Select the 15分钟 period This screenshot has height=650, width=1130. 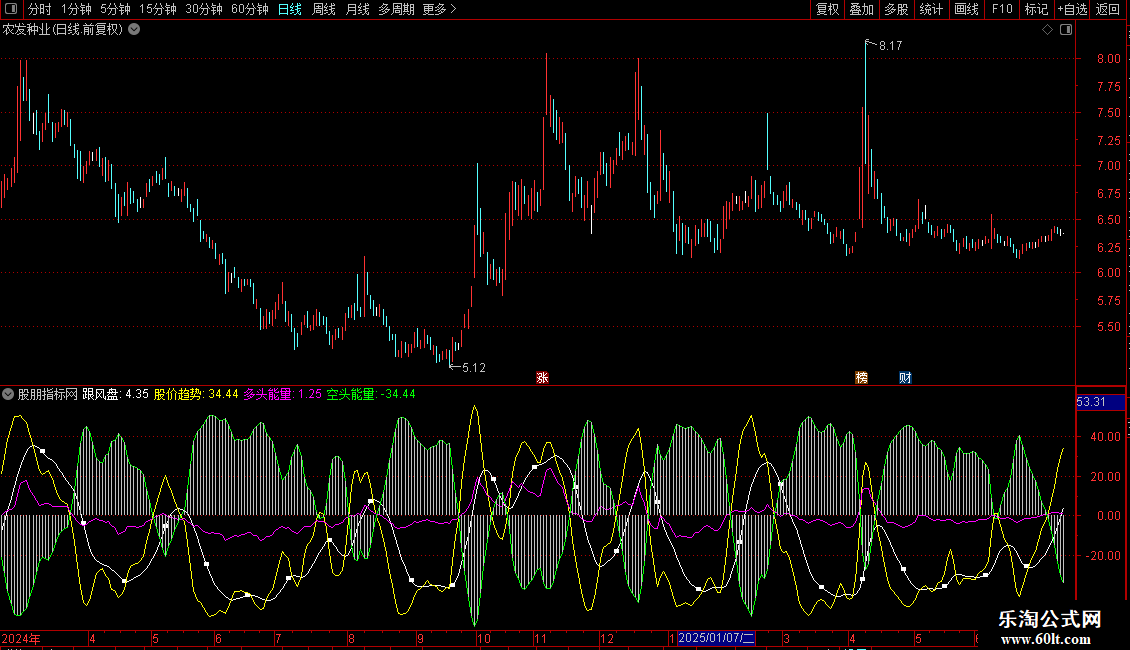tap(158, 9)
